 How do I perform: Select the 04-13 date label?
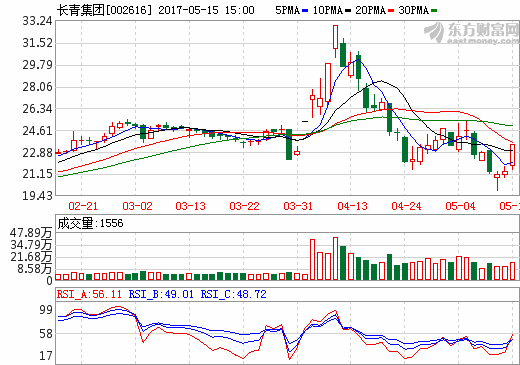(352, 206)
